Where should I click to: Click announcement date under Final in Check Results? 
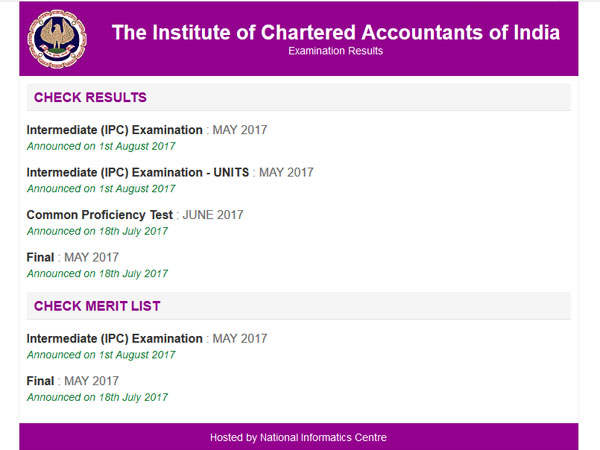97,273
